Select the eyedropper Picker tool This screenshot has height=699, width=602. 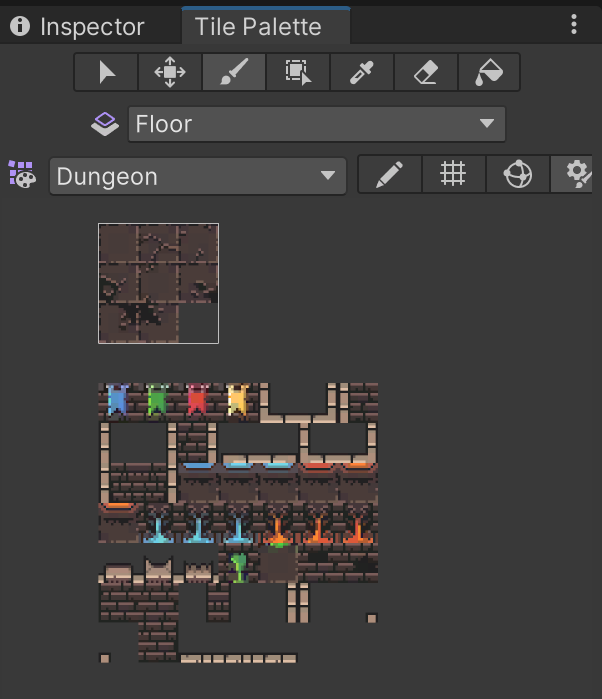click(x=362, y=72)
